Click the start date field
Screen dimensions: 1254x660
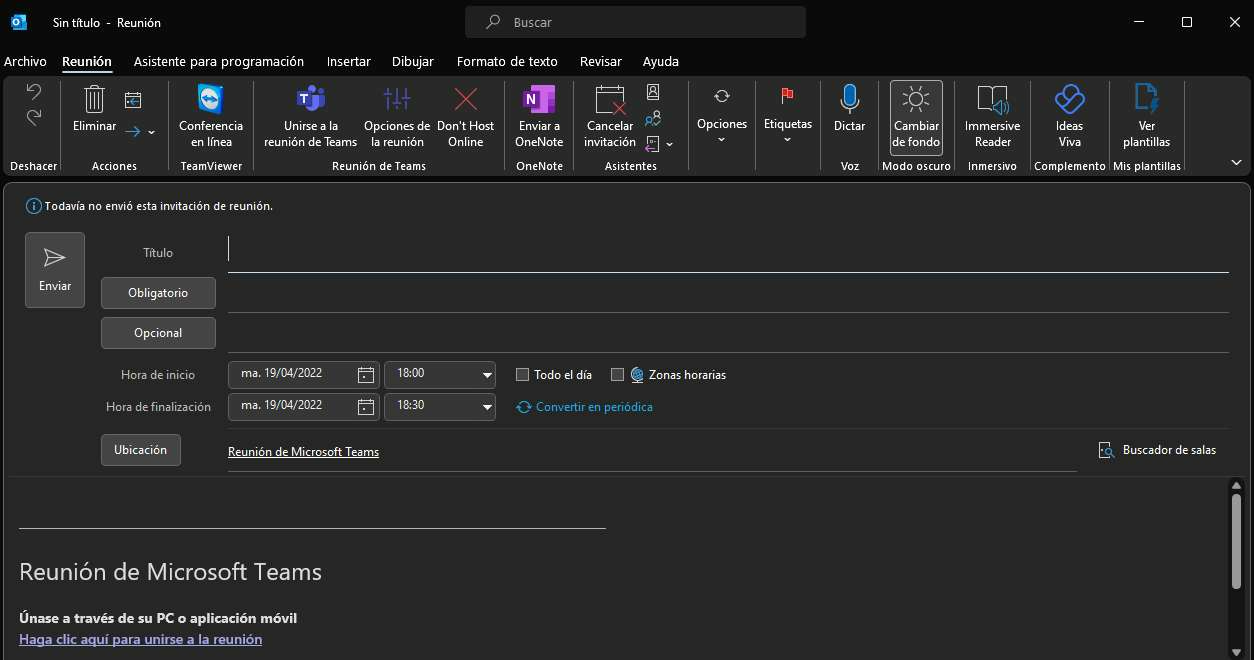click(x=304, y=375)
